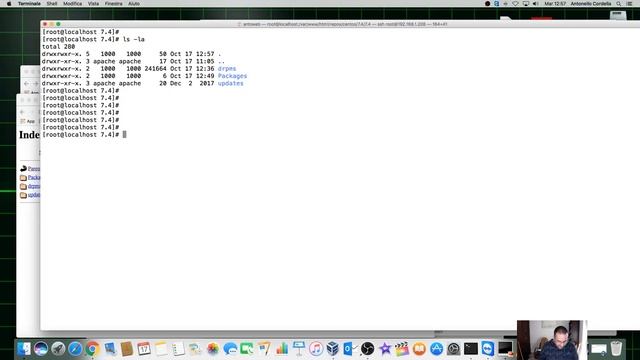Open VirtualBox in the Dock
640x360 pixels.
(333, 349)
